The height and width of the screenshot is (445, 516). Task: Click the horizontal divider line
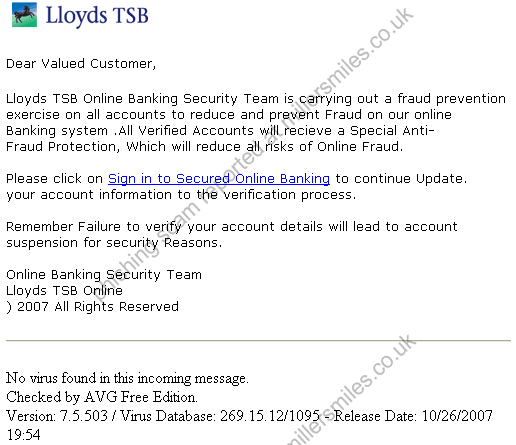pyautogui.click(x=258, y=341)
